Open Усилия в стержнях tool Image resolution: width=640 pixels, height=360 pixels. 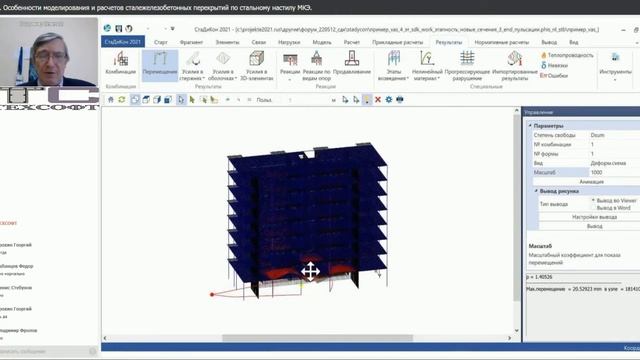coord(192,66)
